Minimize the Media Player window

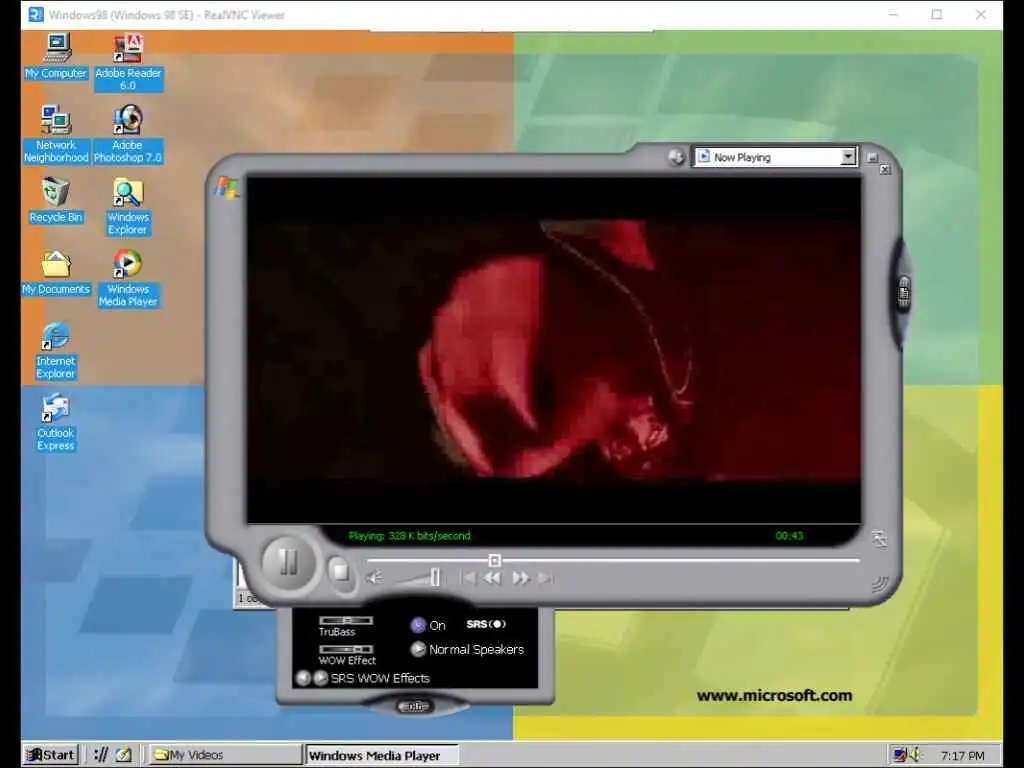point(872,157)
